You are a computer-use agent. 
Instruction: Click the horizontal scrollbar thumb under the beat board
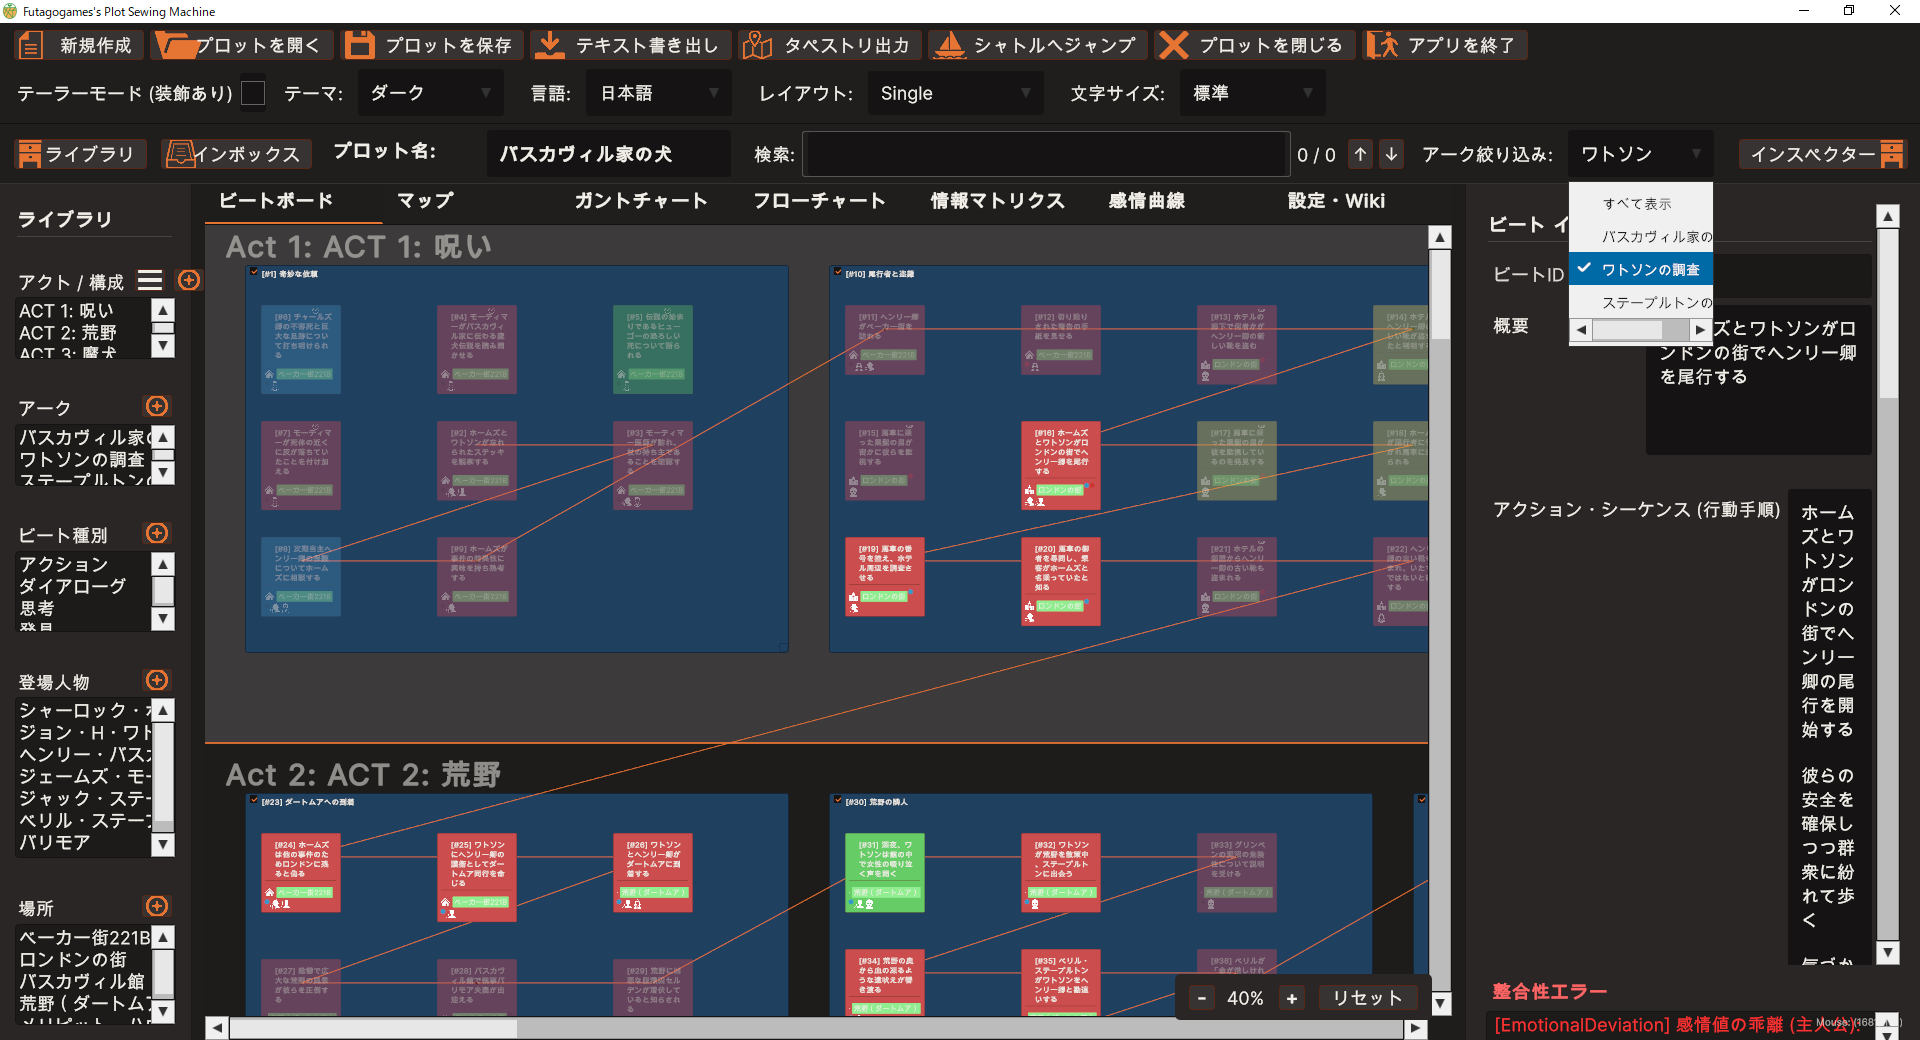click(373, 1028)
